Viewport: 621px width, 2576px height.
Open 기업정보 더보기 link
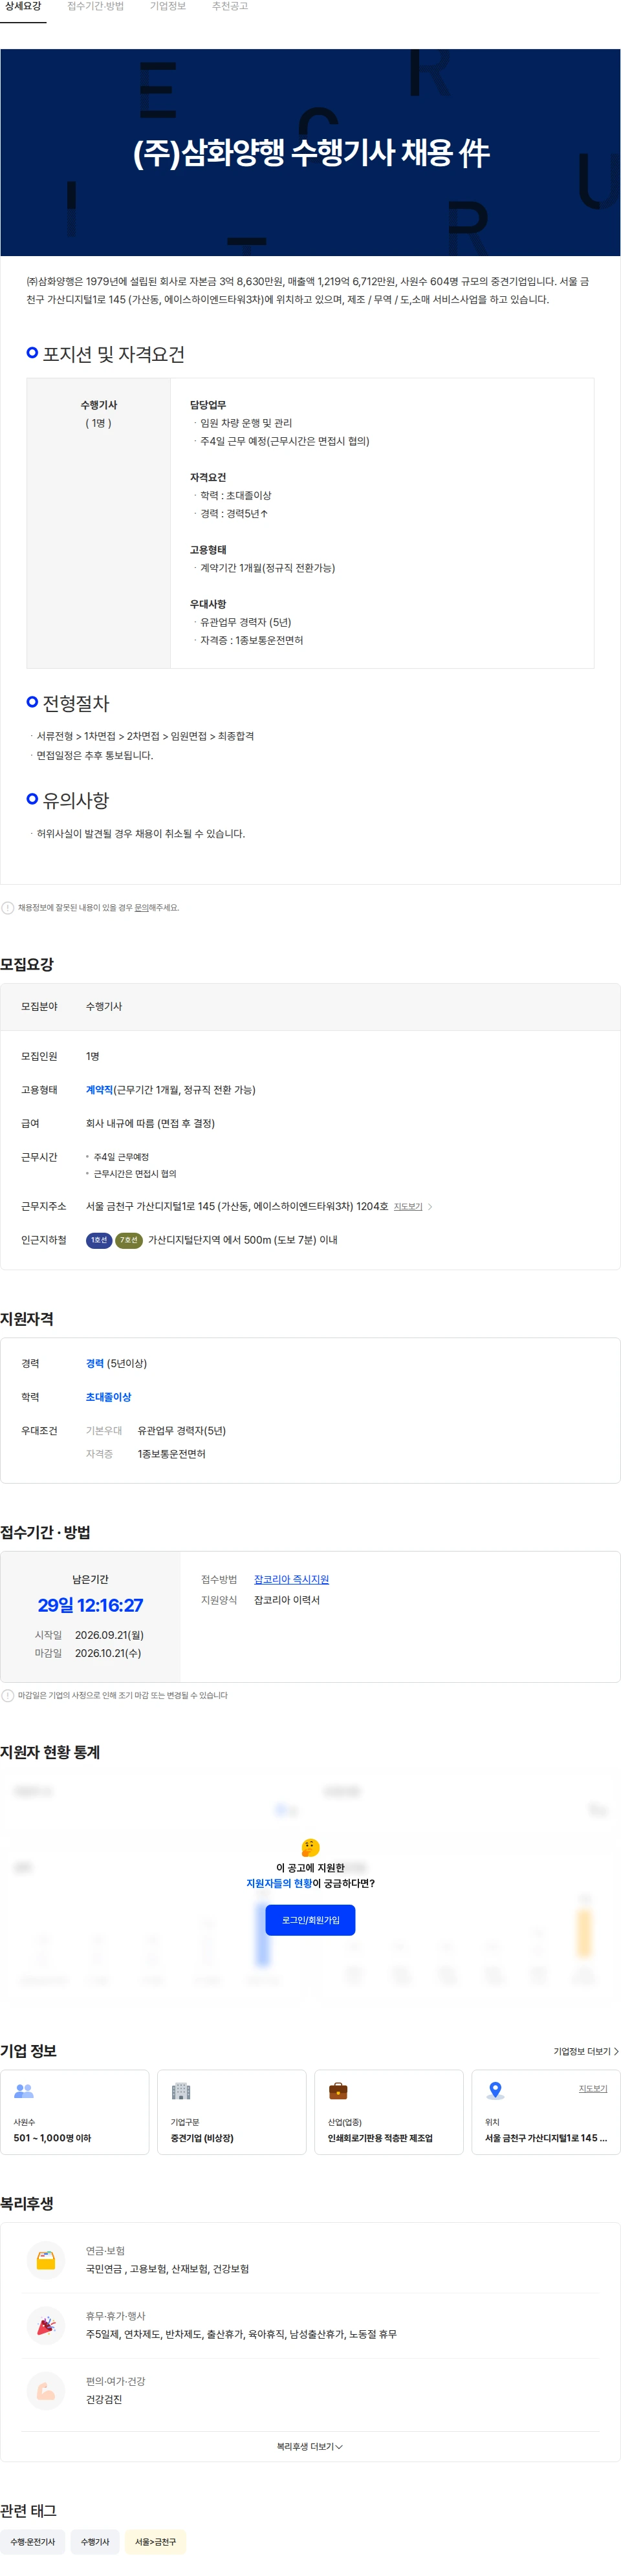(586, 2051)
